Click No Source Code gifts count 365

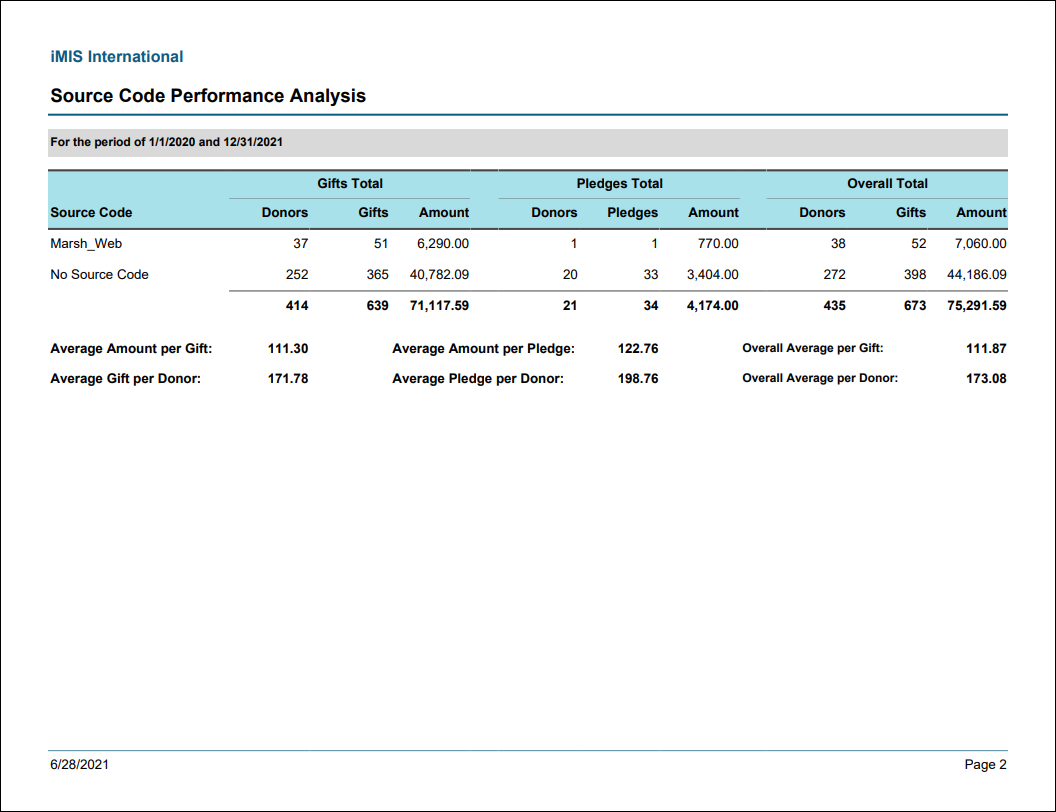pos(377,274)
